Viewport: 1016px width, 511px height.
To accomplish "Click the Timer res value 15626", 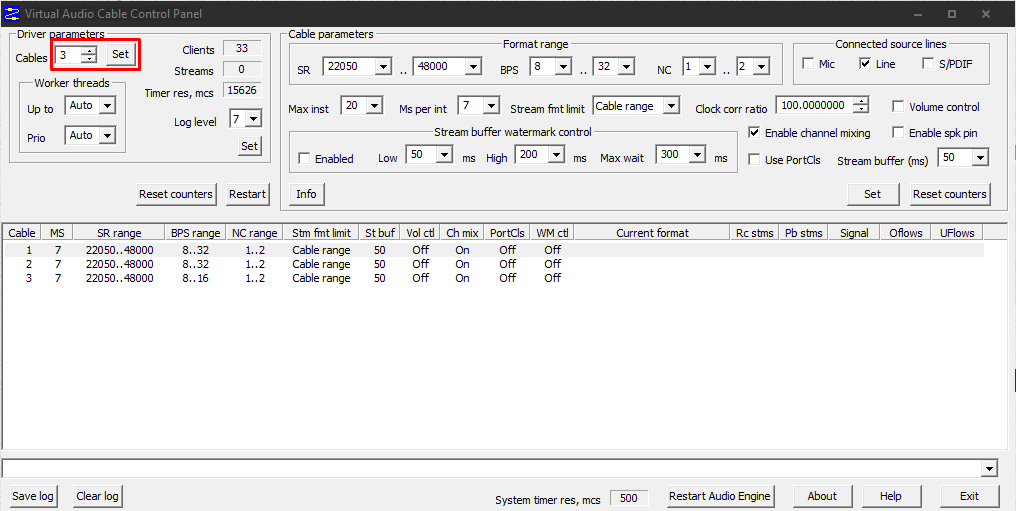I will [242, 91].
